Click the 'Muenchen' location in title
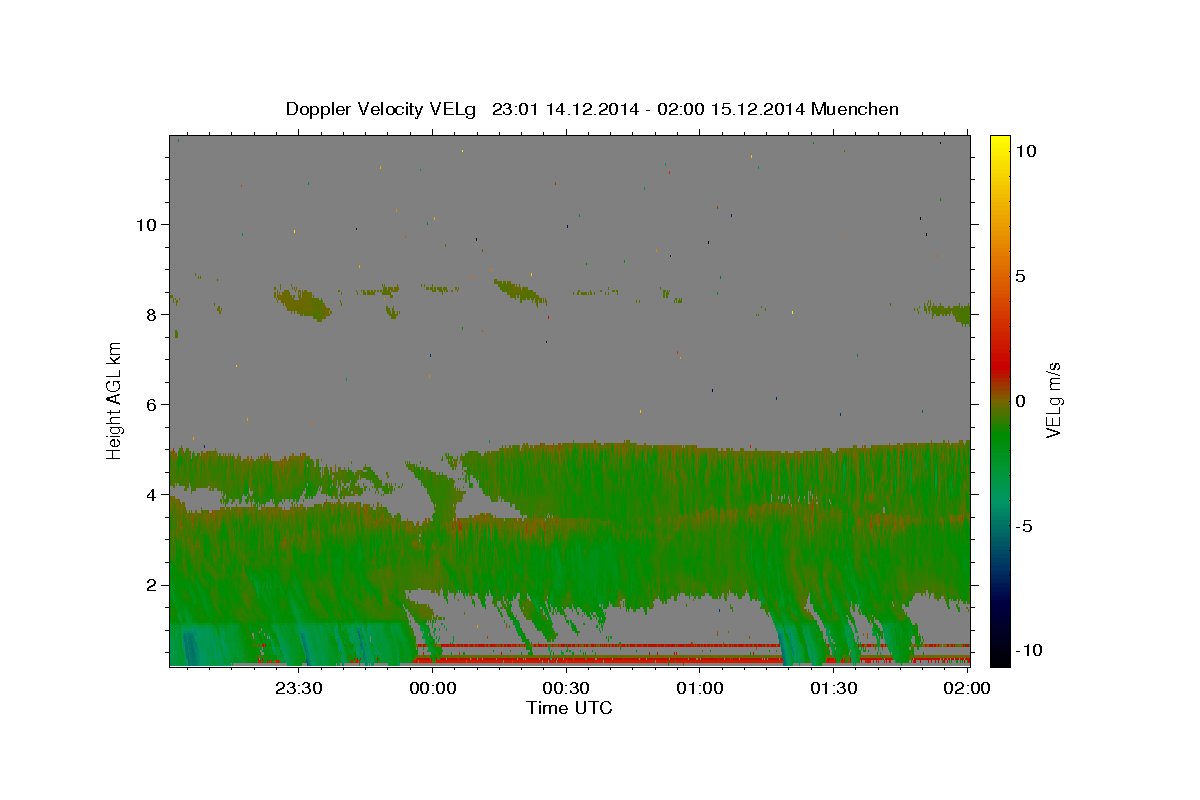This screenshot has height=800, width=1200. pos(855,109)
